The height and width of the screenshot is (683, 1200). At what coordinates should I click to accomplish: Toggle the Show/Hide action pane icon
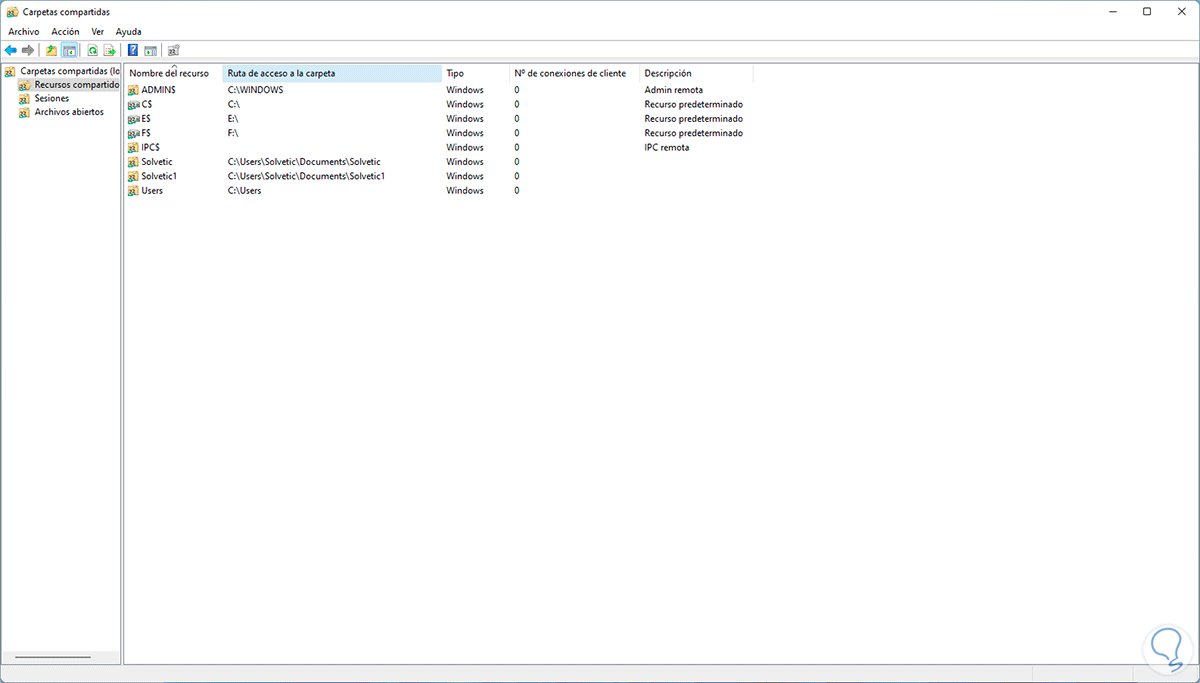click(150, 50)
